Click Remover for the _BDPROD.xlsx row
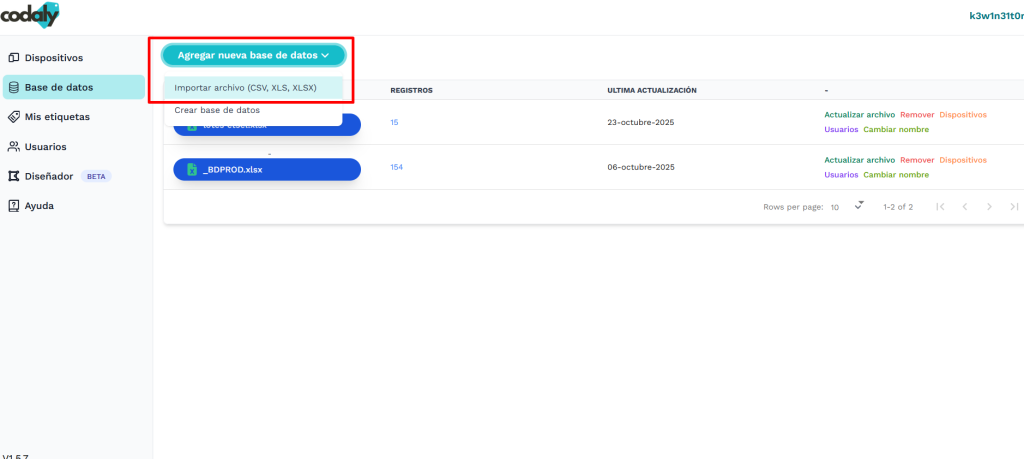 (916, 160)
